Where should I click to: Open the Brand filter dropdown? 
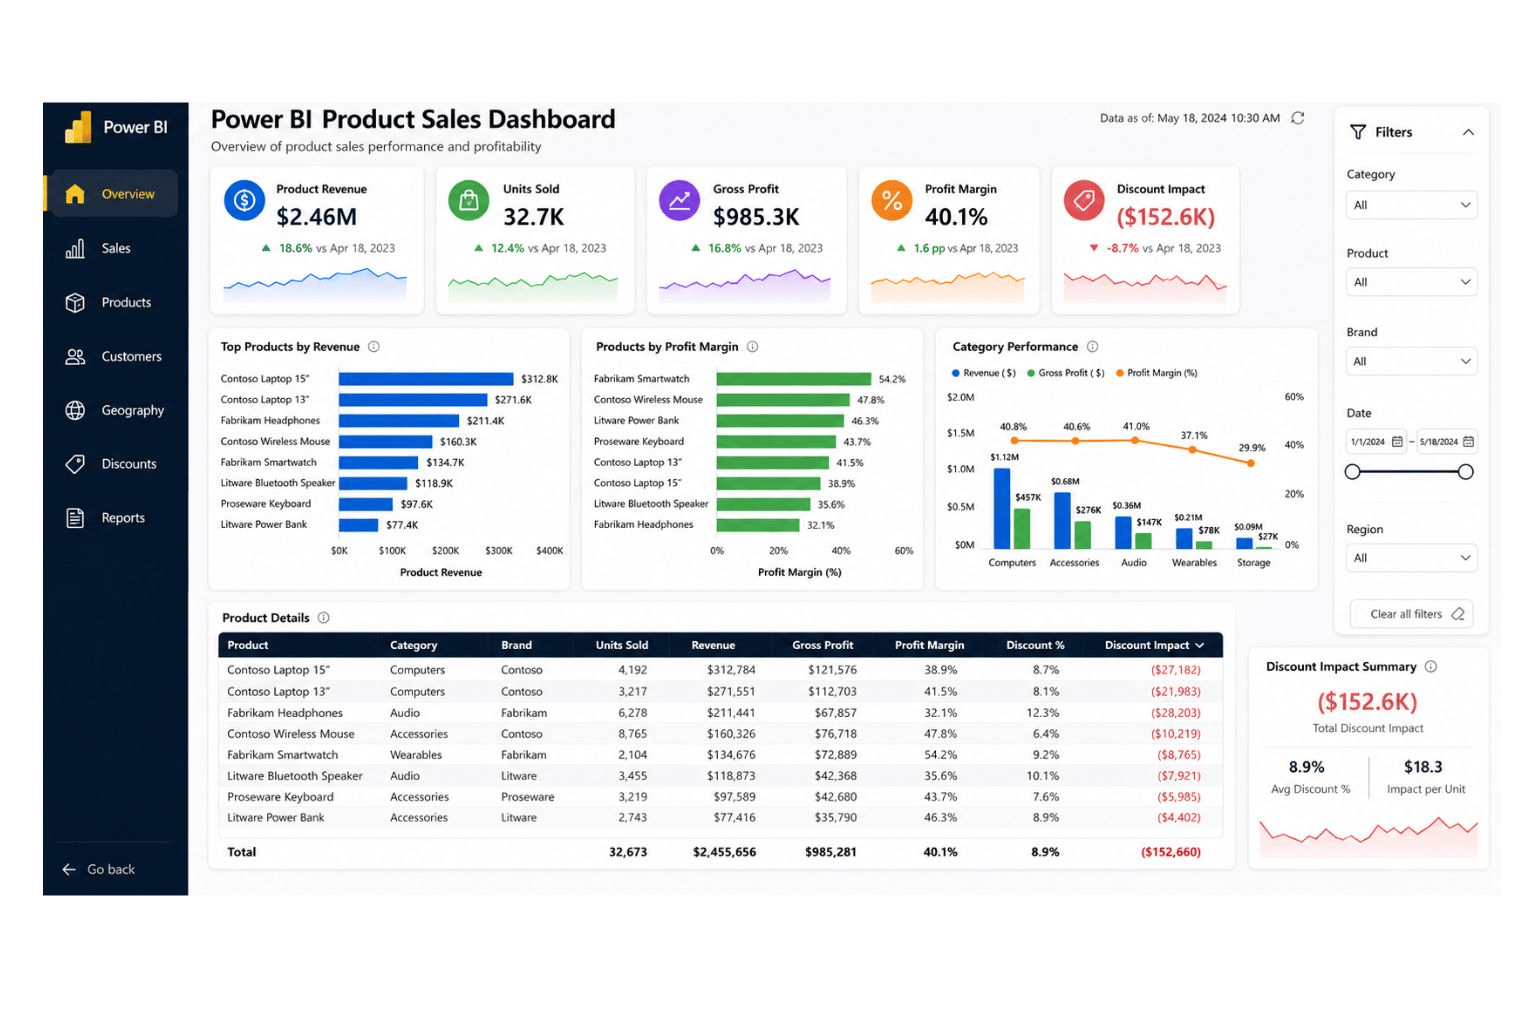(x=1411, y=361)
